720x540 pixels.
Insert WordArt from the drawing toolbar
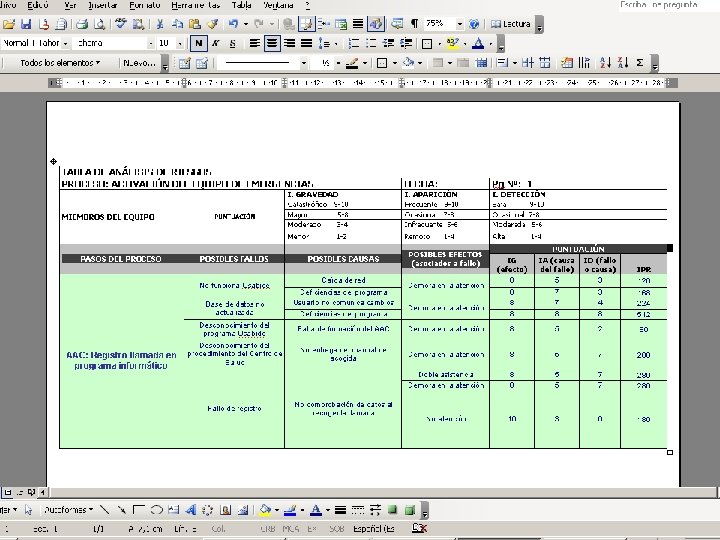191,510
